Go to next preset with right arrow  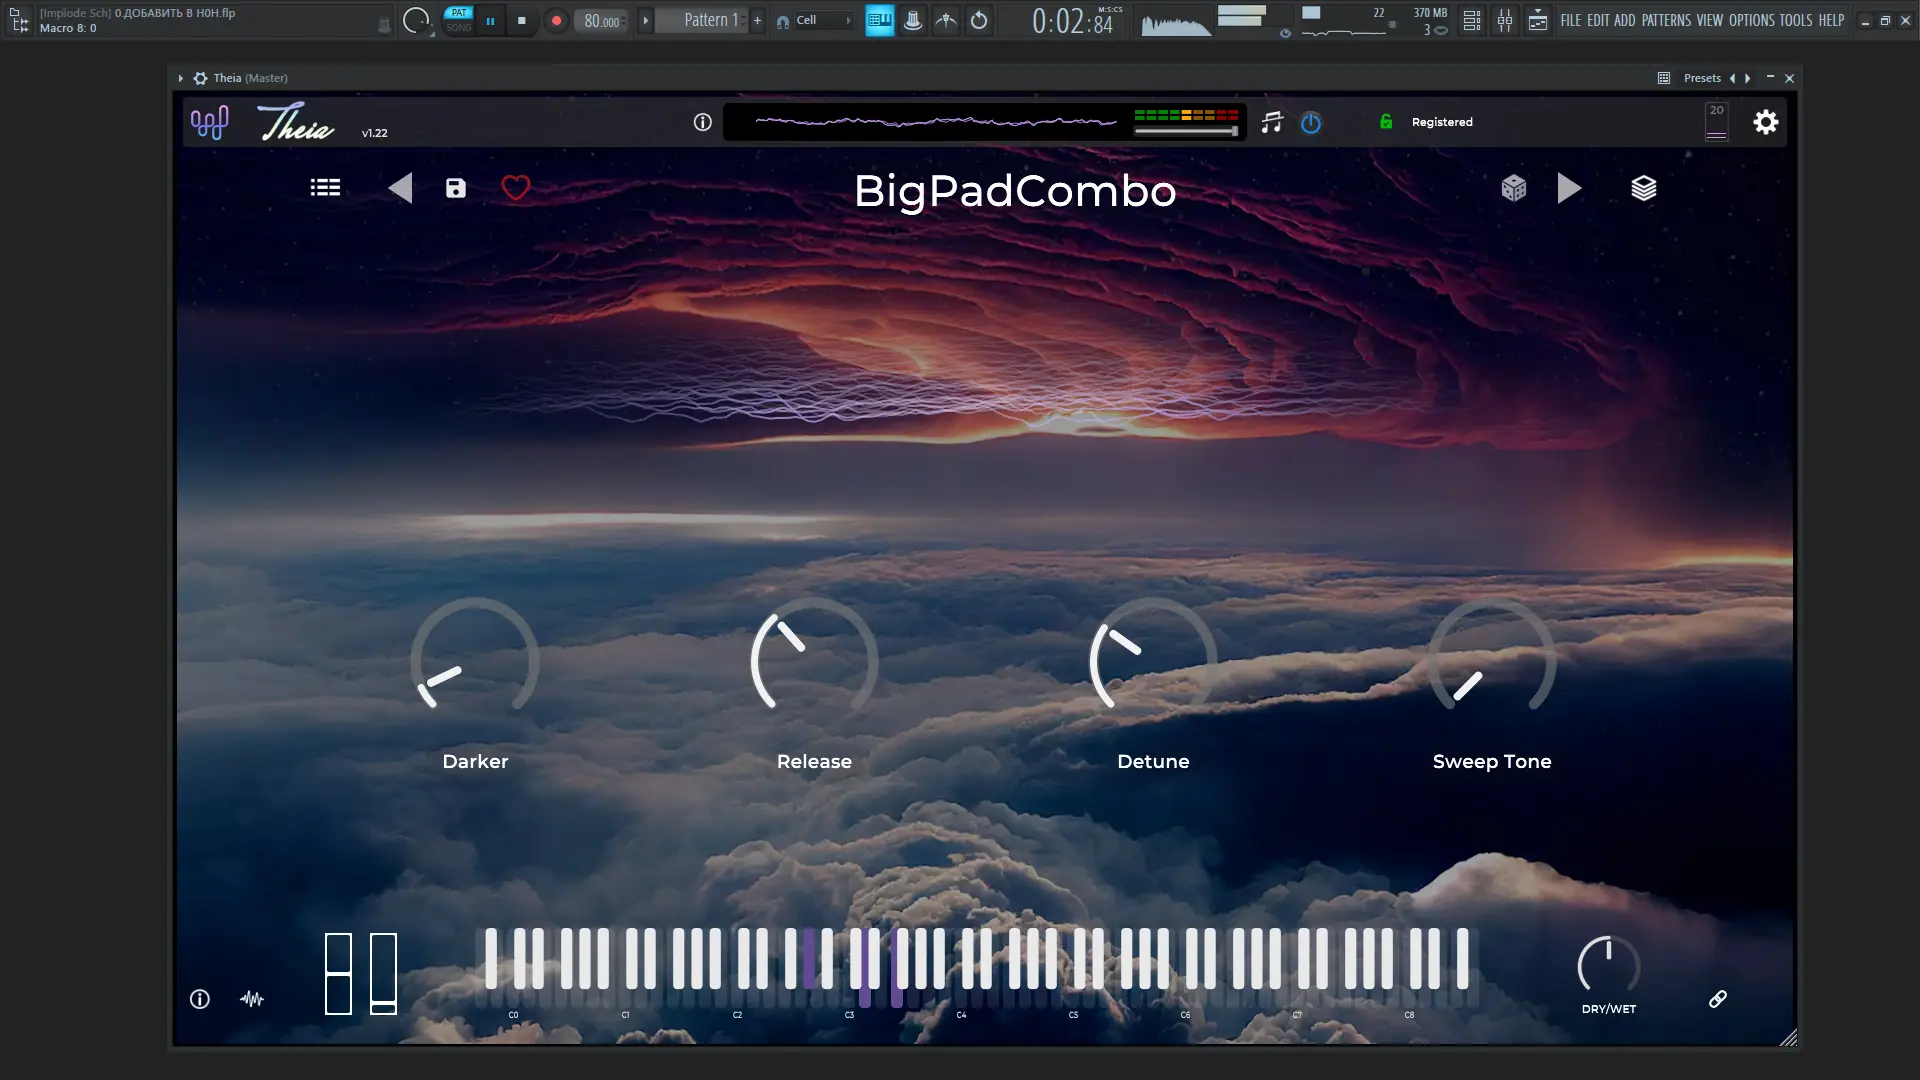point(1569,188)
